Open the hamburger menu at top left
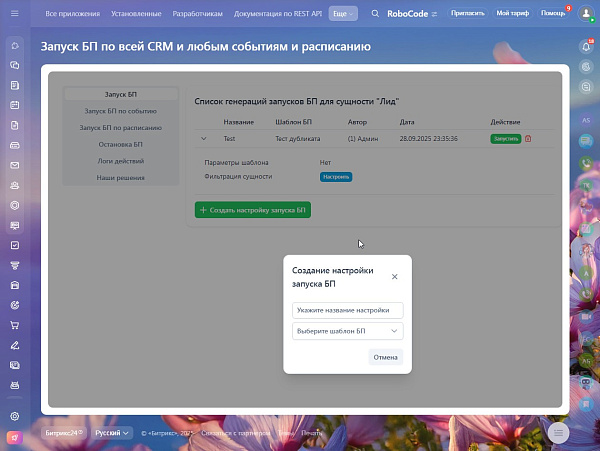This screenshot has height=451, width=600. pos(15,13)
